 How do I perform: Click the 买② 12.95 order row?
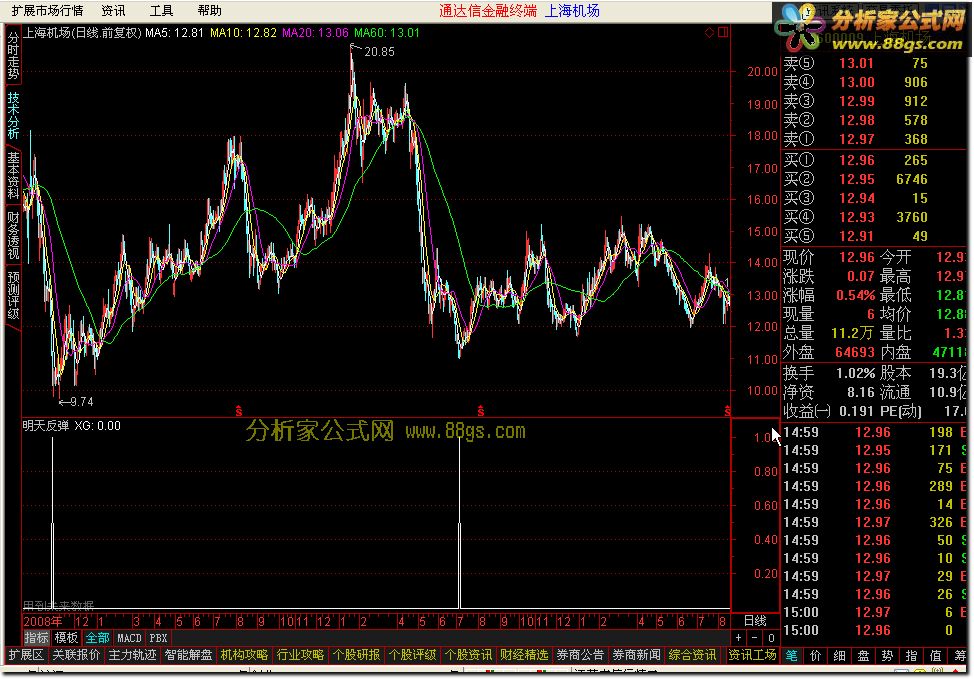coord(873,180)
